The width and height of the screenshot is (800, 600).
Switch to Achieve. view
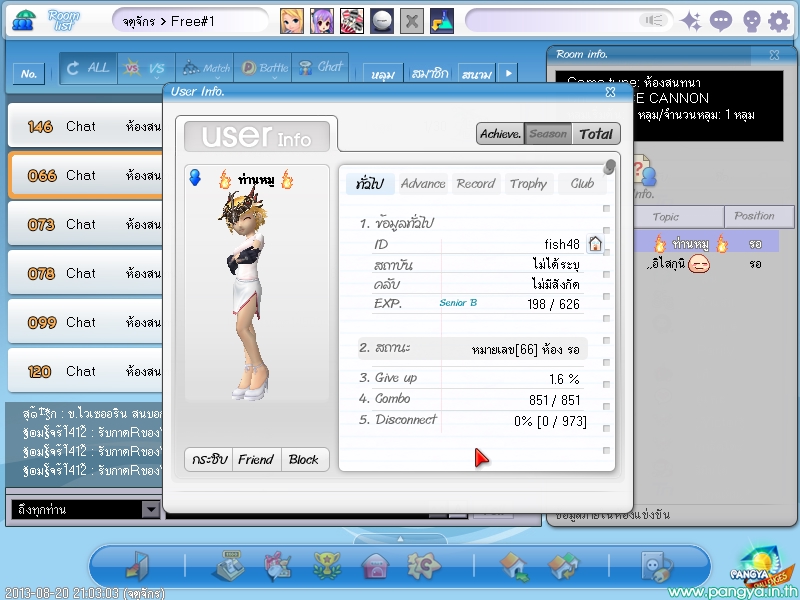(x=501, y=134)
